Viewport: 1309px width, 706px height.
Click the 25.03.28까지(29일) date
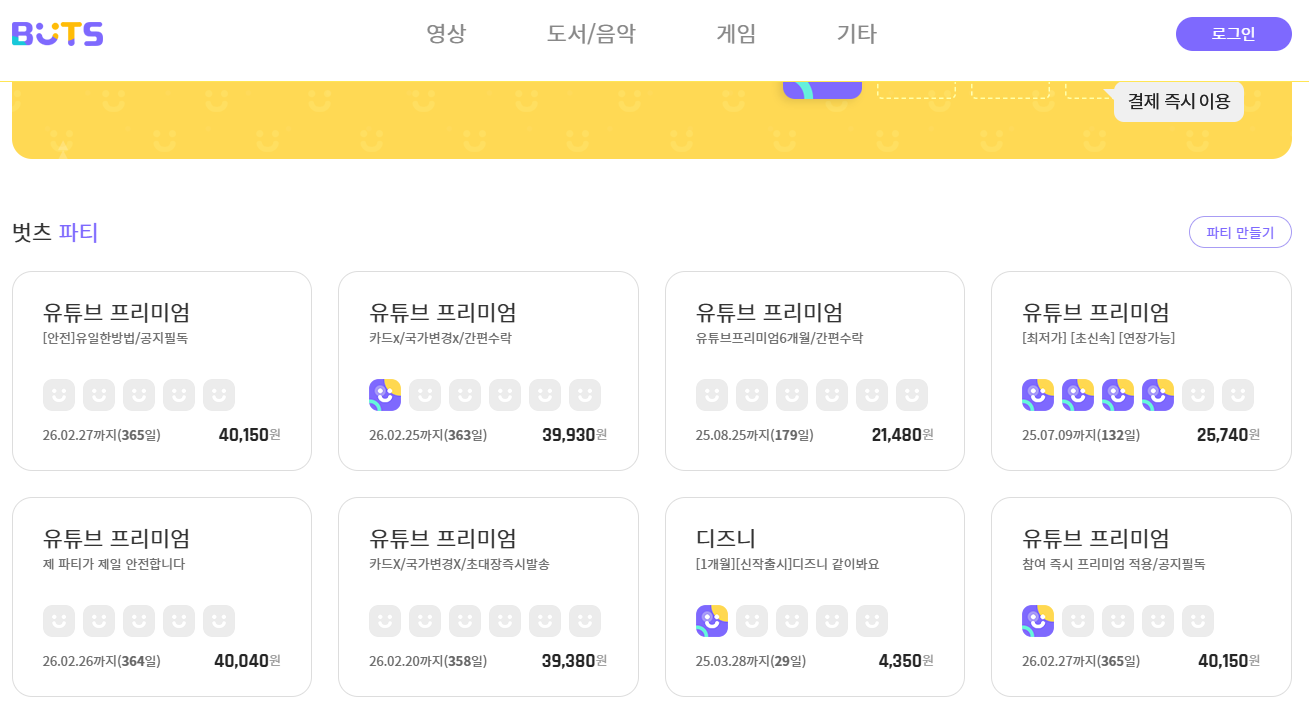(x=751, y=661)
